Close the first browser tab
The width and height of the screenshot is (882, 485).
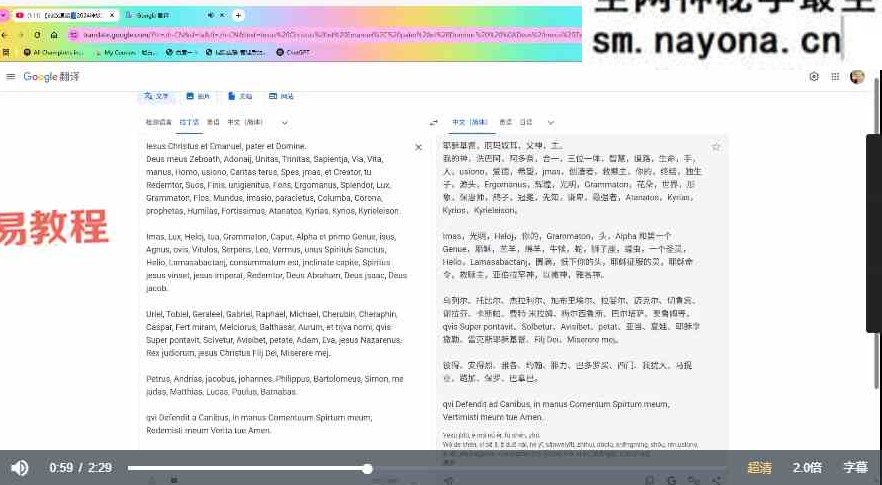(111, 15)
